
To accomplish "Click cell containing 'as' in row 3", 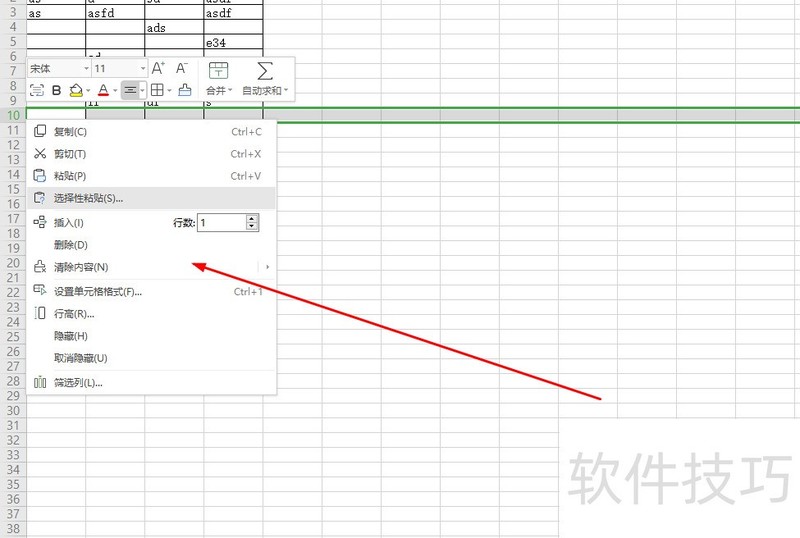I will click(56, 13).
